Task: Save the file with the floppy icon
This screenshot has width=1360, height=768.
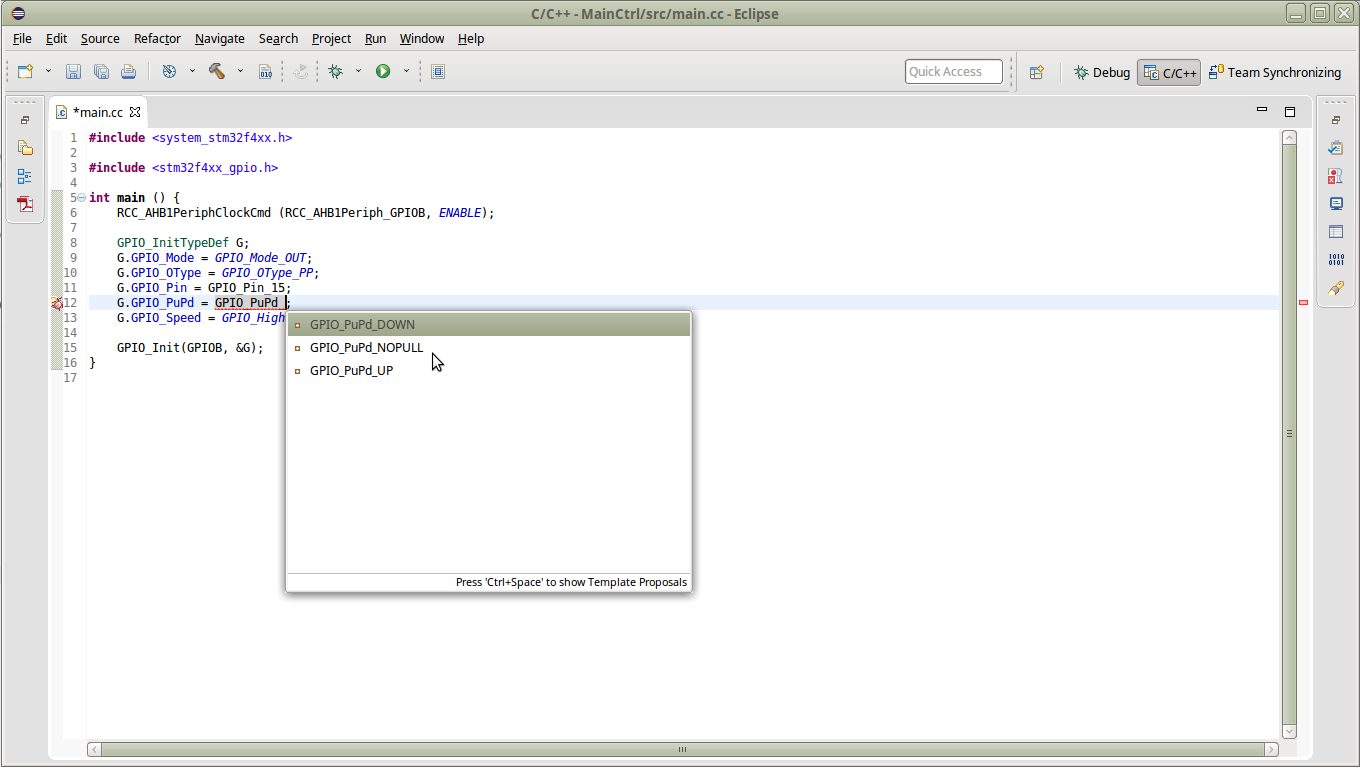Action: point(73,72)
